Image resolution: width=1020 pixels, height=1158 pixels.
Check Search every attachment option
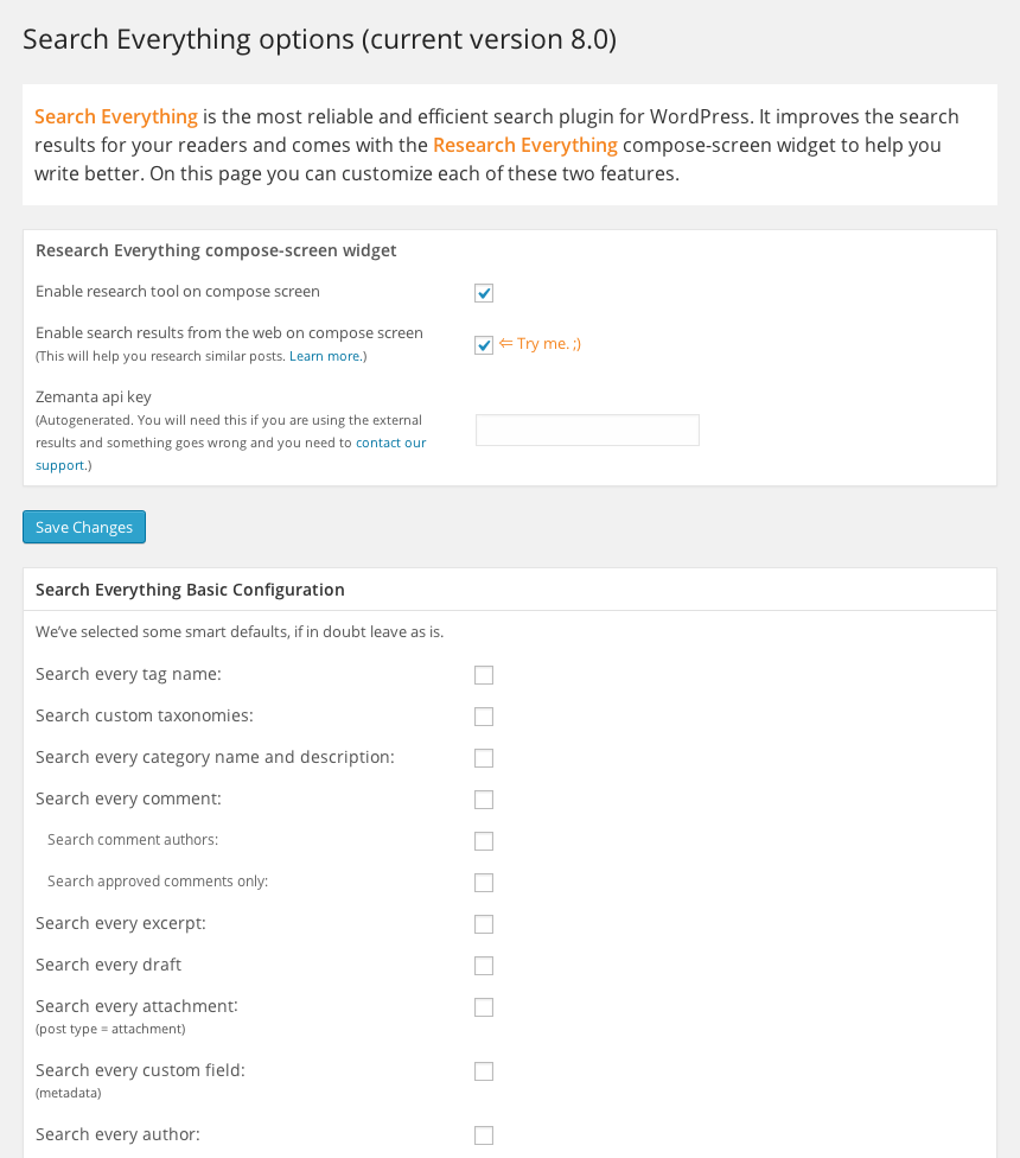[484, 1007]
